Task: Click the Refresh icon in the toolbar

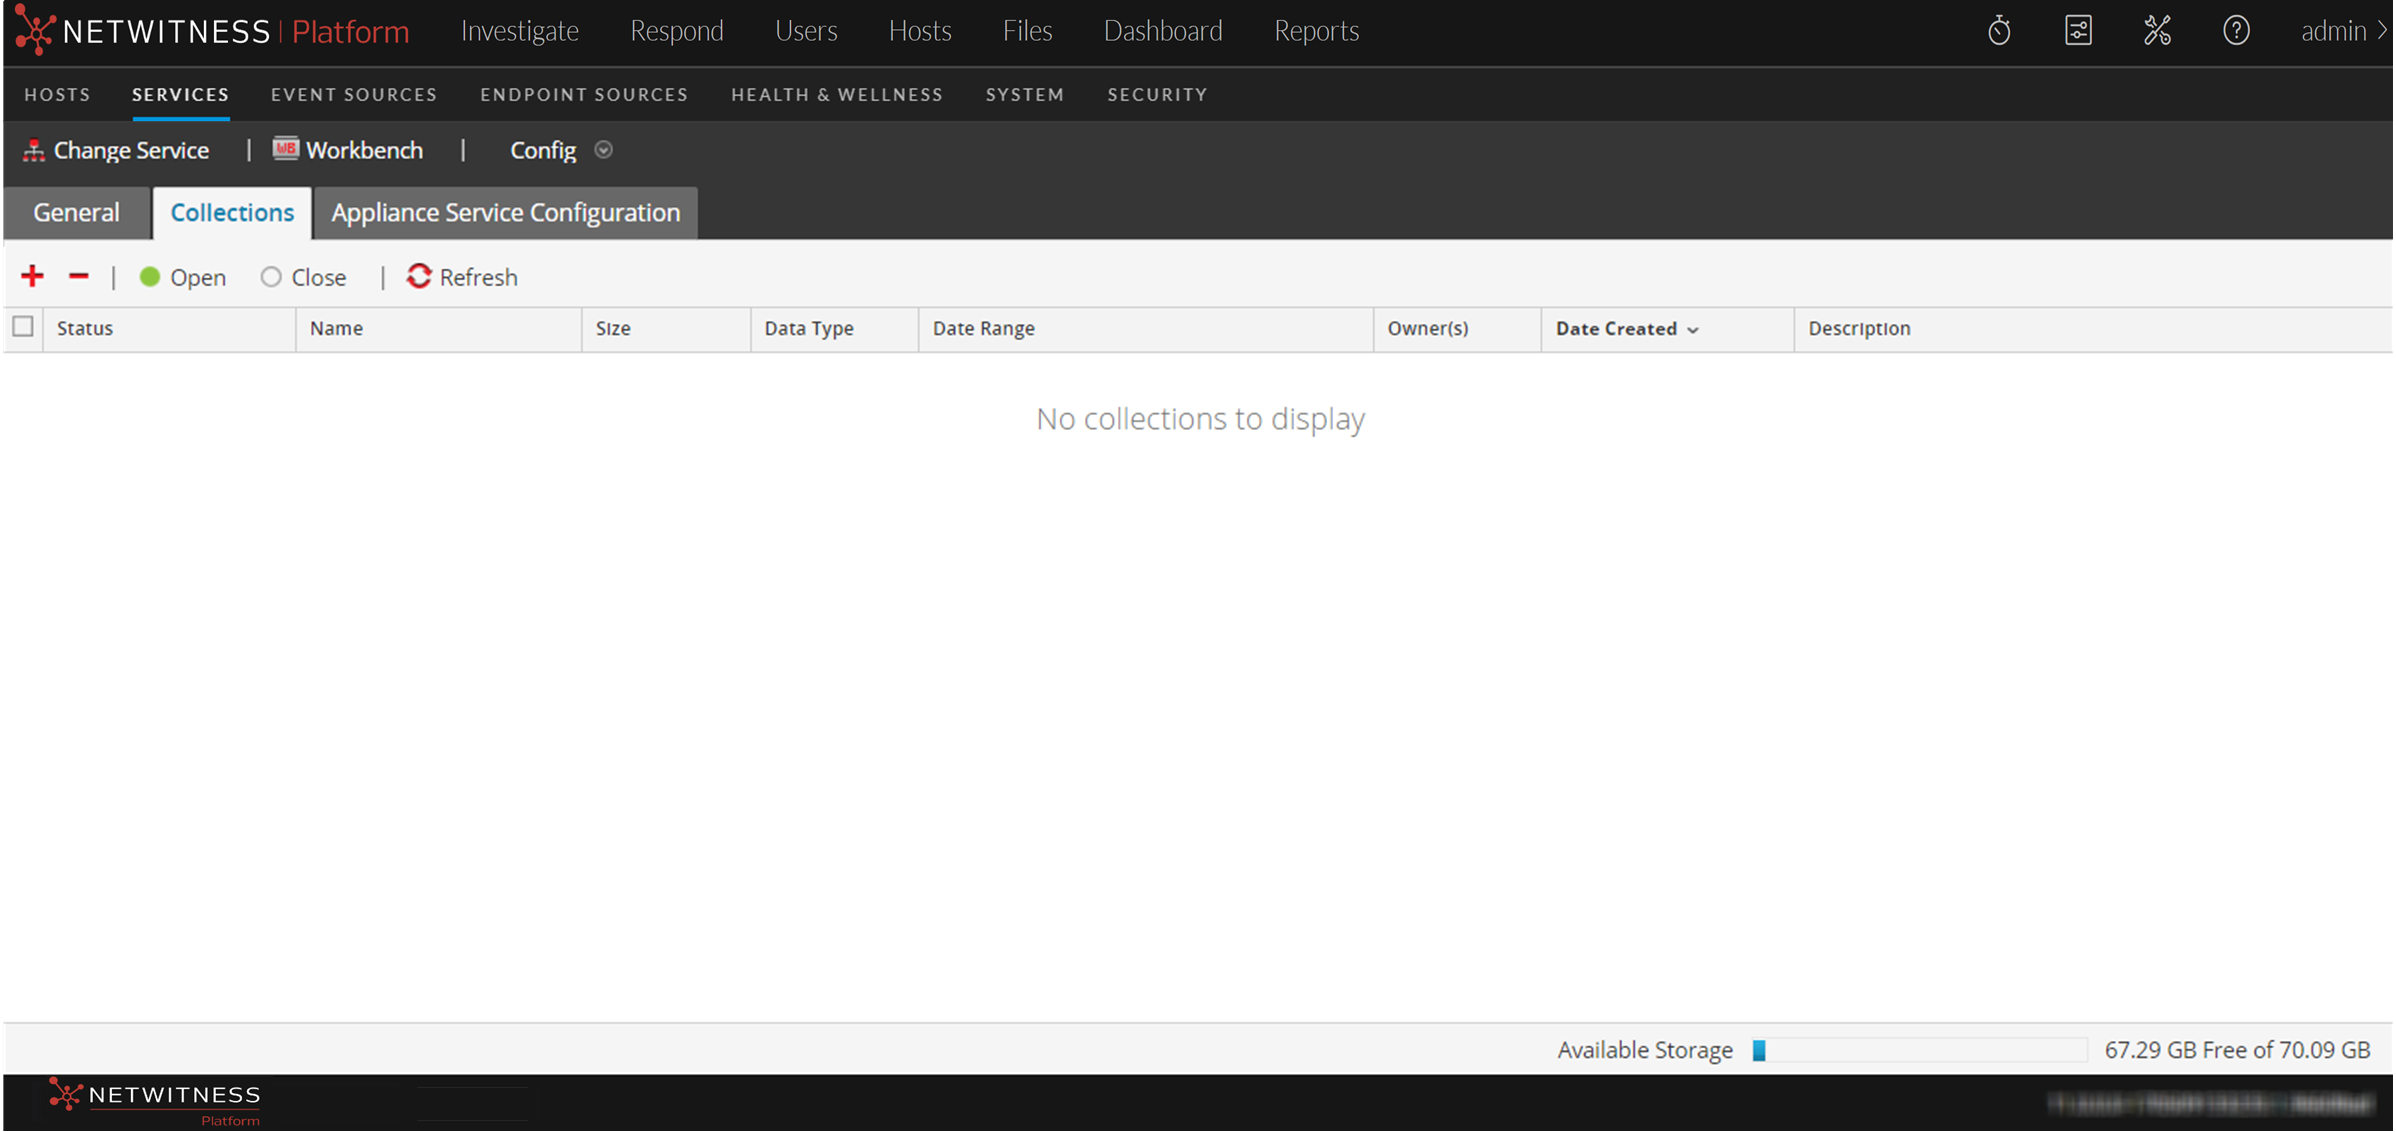Action: [419, 276]
